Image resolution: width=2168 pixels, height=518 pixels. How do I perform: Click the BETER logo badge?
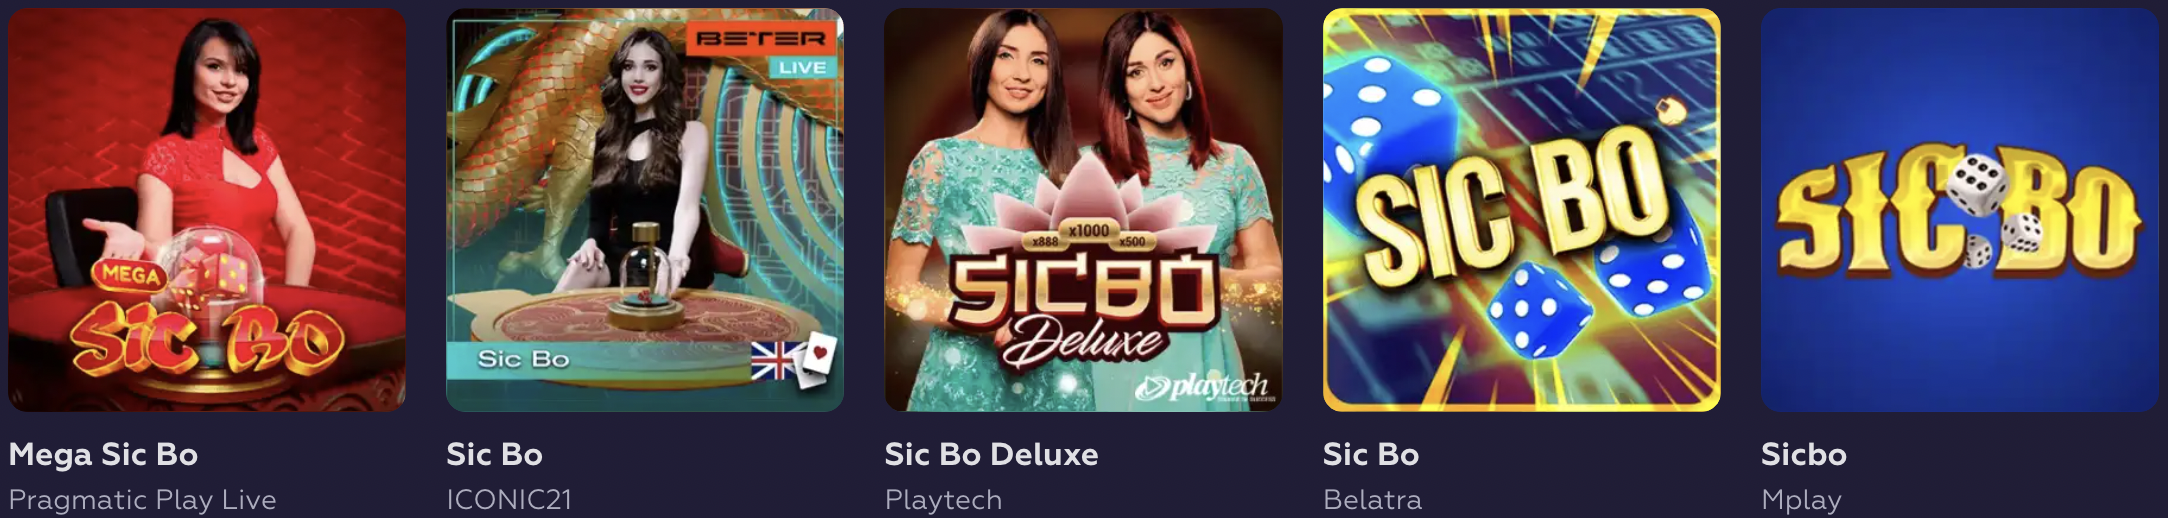coord(761,39)
